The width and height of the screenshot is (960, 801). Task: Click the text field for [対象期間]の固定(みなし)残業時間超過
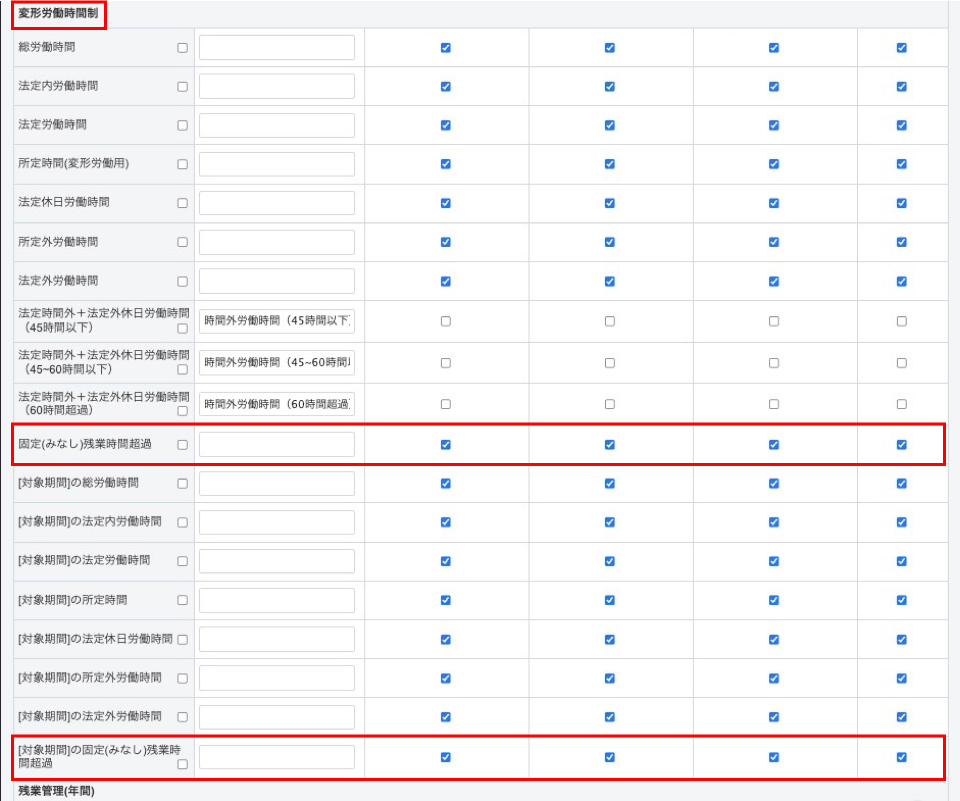coord(277,757)
